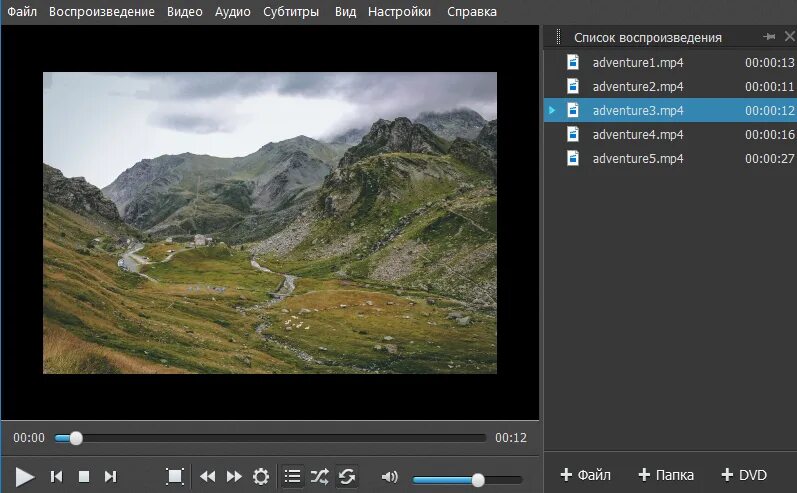This screenshot has height=493, width=797.
Task: Add a folder with + Папка button
Action: coord(666,475)
